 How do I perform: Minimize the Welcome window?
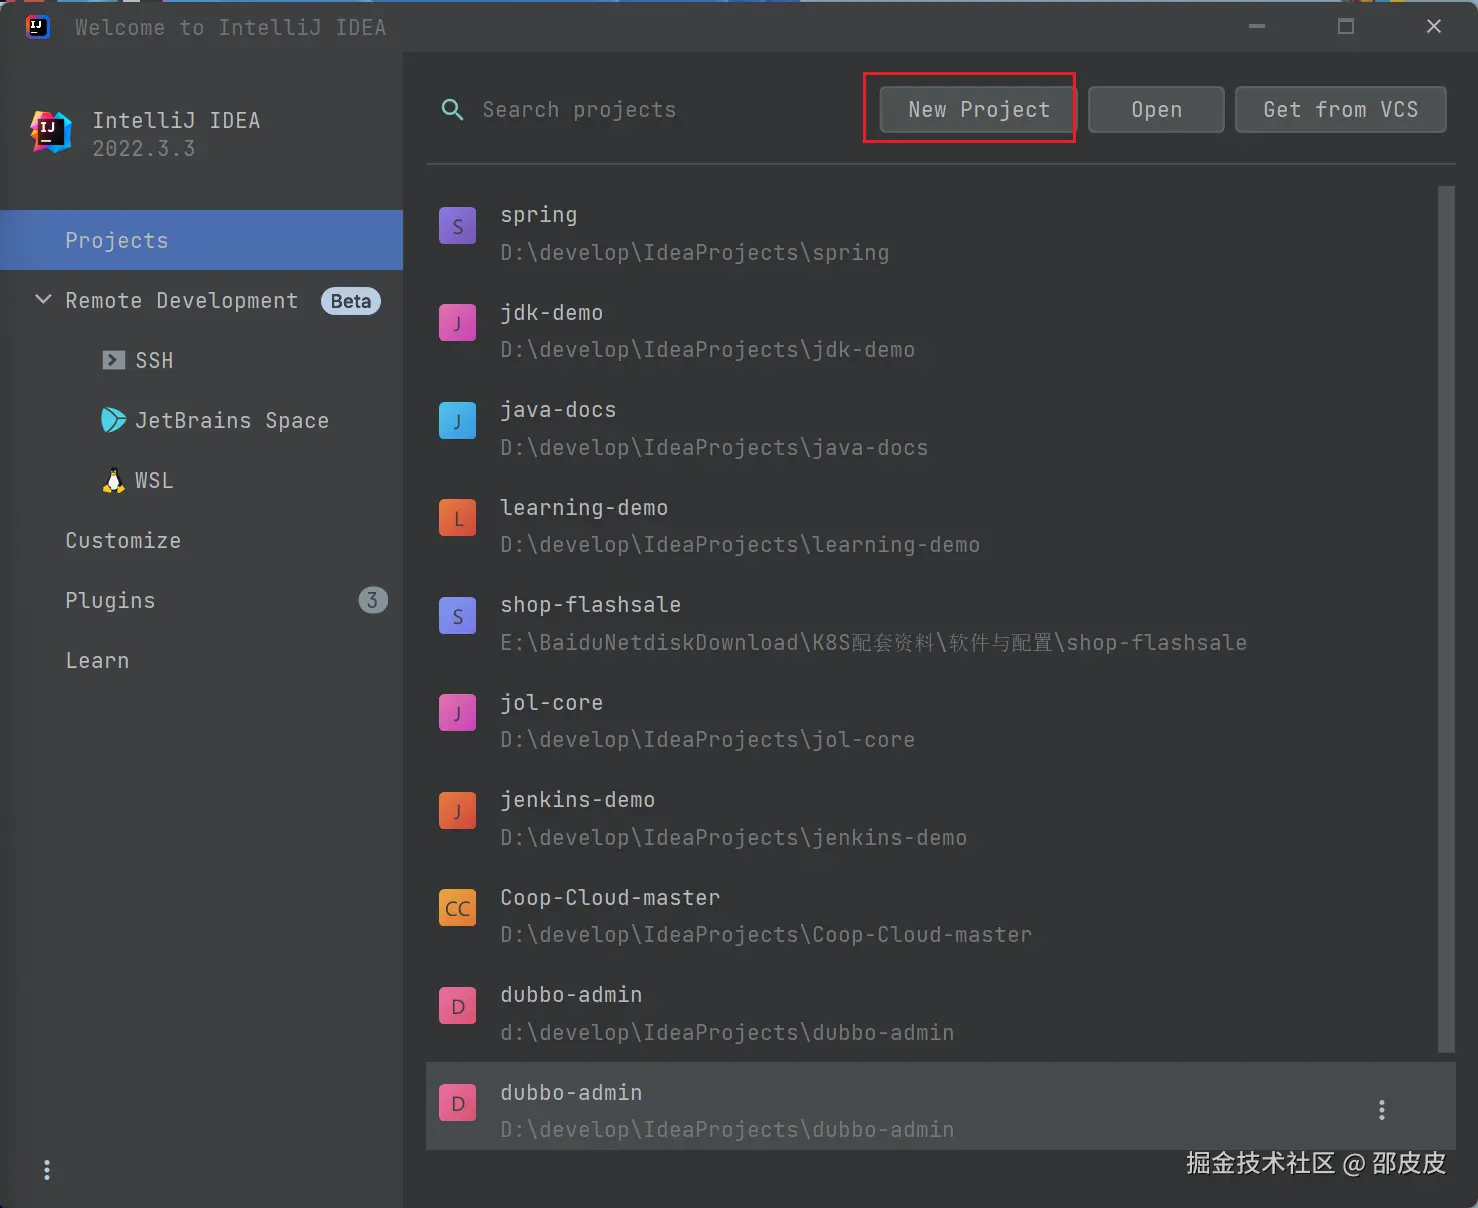click(x=1257, y=27)
